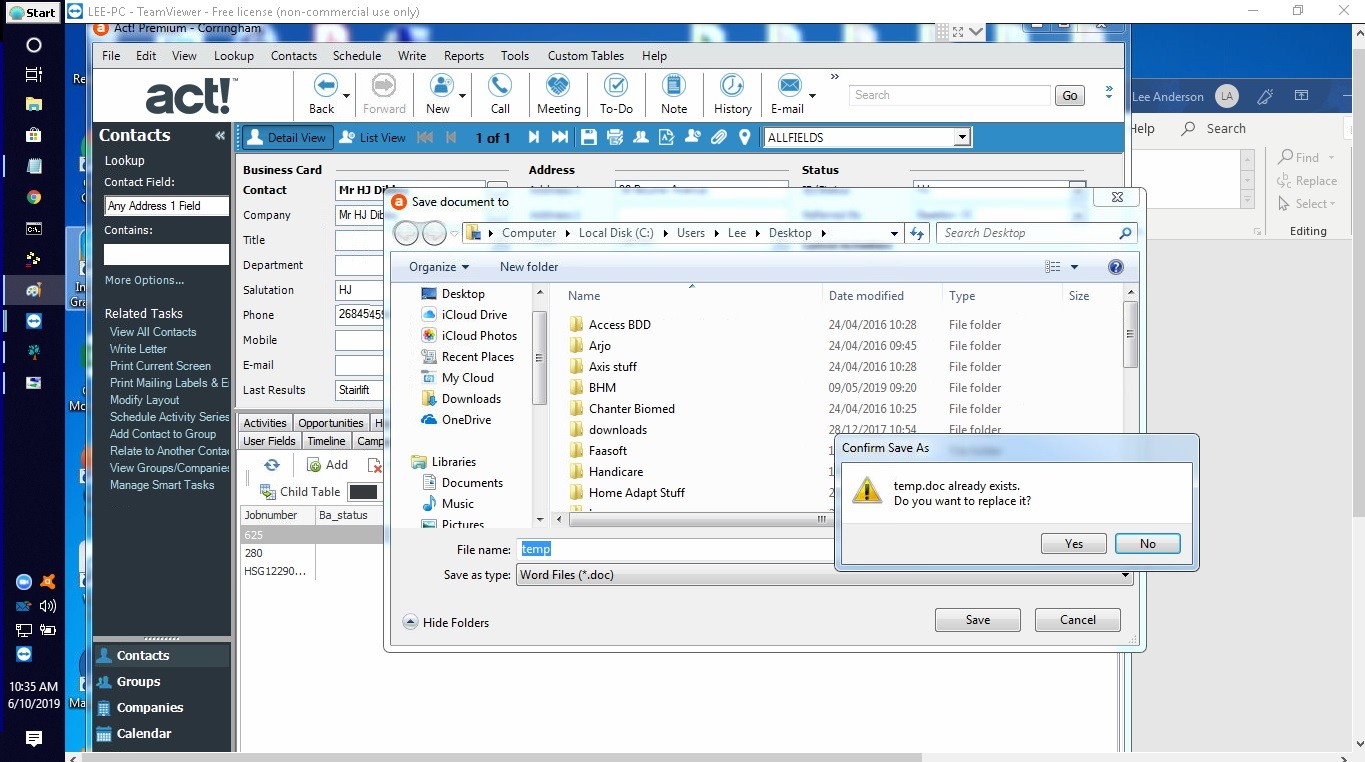Click No in Confirm Save As
1365x762 pixels.
pyautogui.click(x=1147, y=544)
